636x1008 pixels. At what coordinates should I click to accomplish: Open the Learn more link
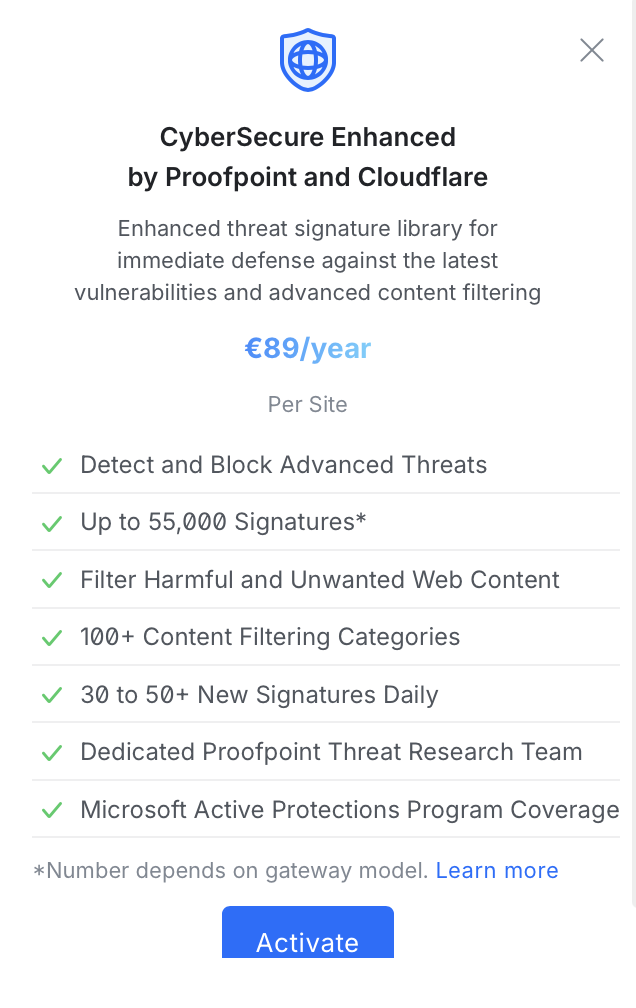pos(497,870)
